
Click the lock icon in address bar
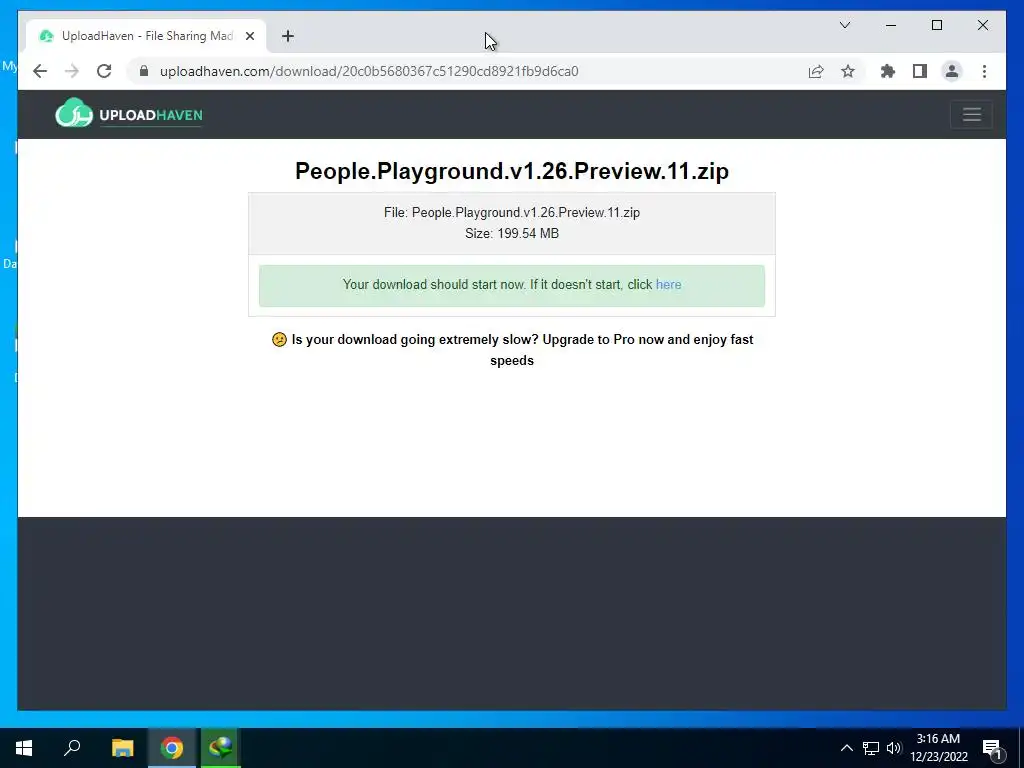[144, 71]
